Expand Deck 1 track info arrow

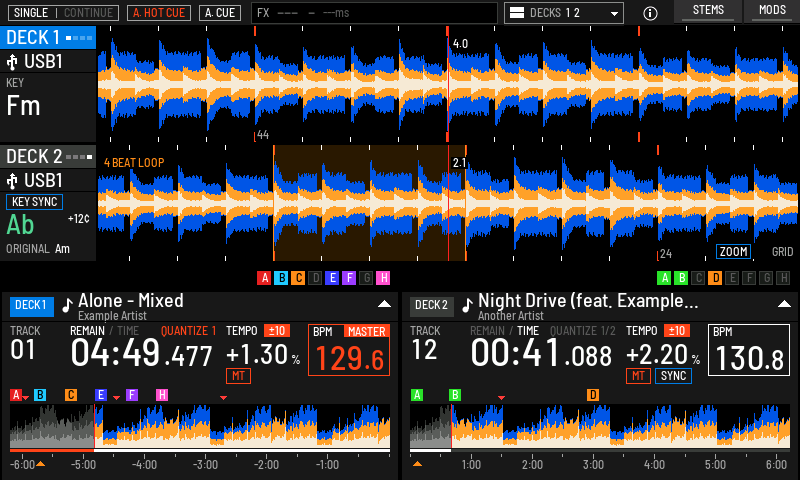point(384,304)
